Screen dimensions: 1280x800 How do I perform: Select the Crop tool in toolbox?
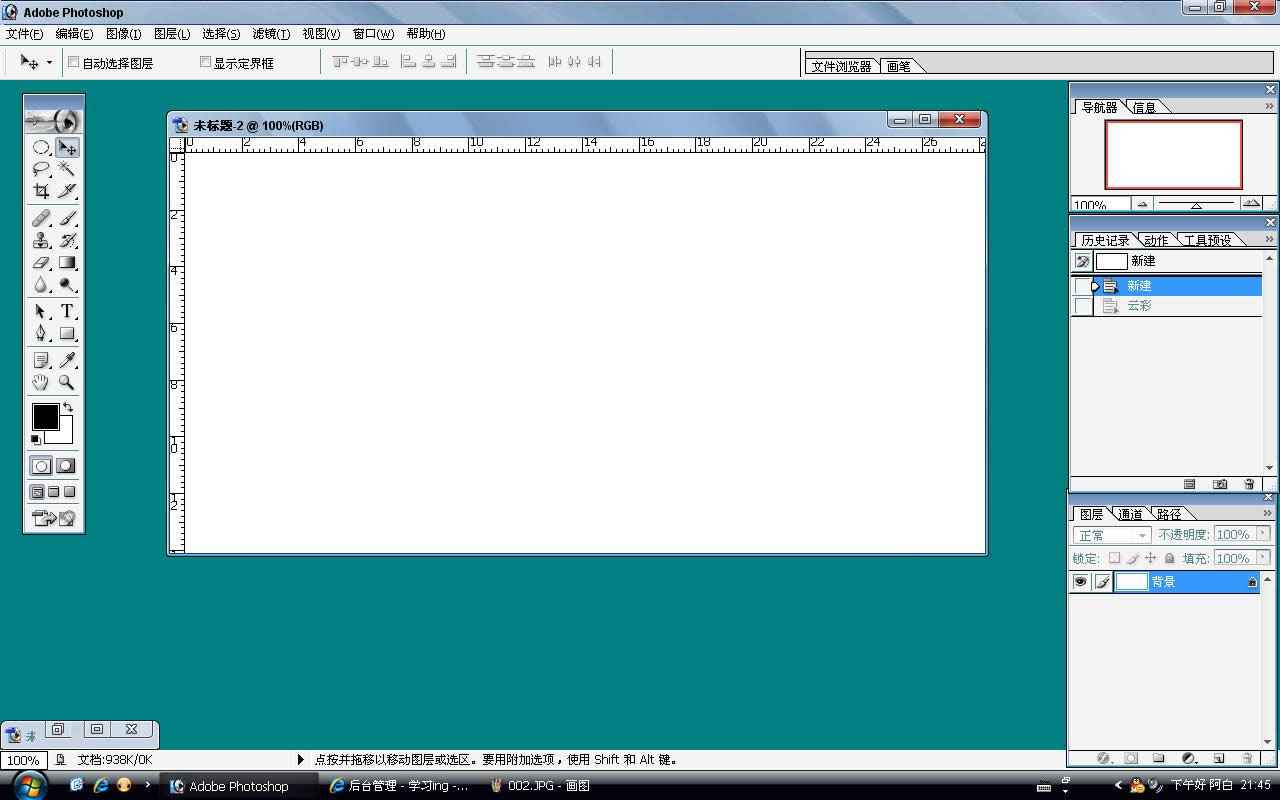[41, 191]
